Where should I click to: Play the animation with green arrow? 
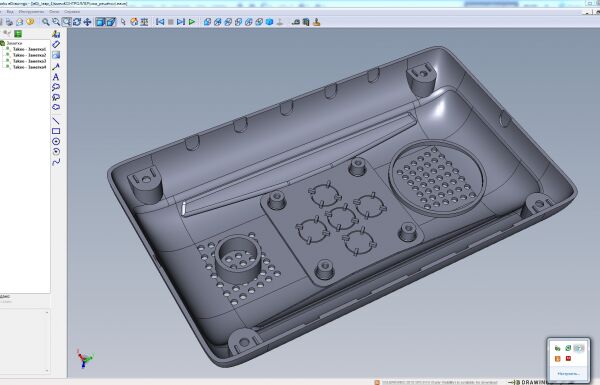coord(192,22)
